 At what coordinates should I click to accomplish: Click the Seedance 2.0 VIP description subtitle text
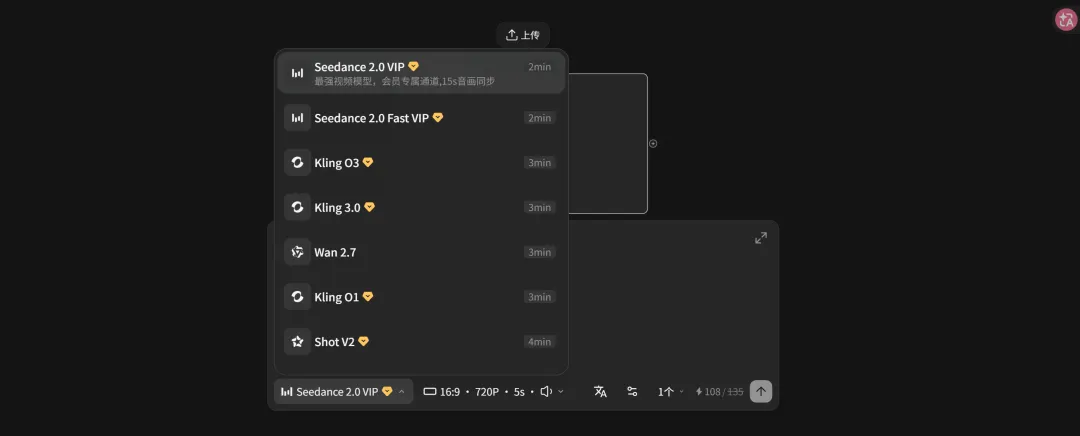(x=405, y=81)
